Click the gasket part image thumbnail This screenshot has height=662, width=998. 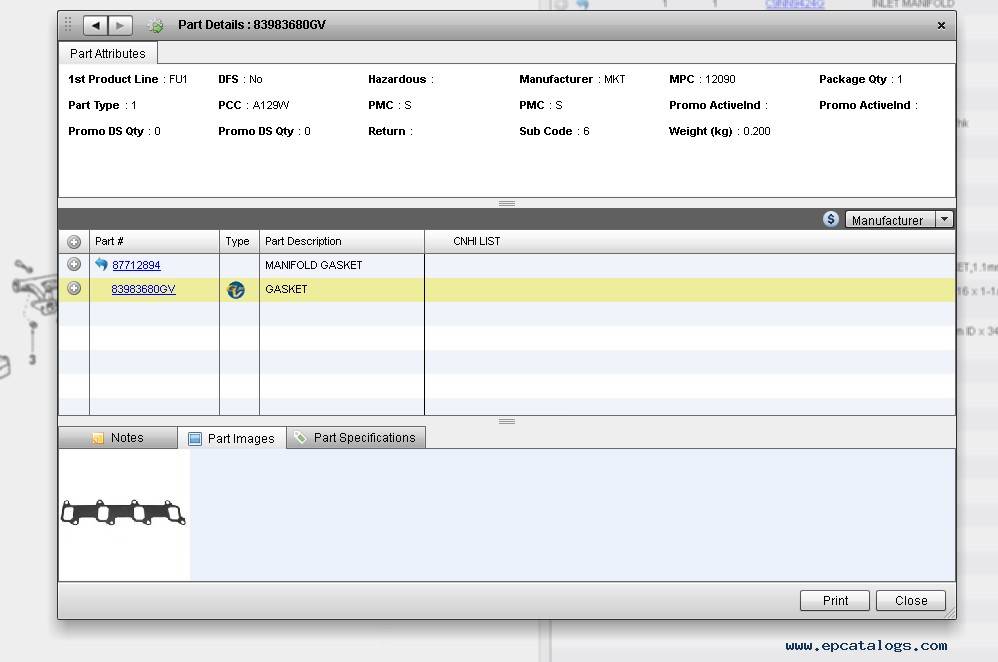pyautogui.click(x=124, y=514)
